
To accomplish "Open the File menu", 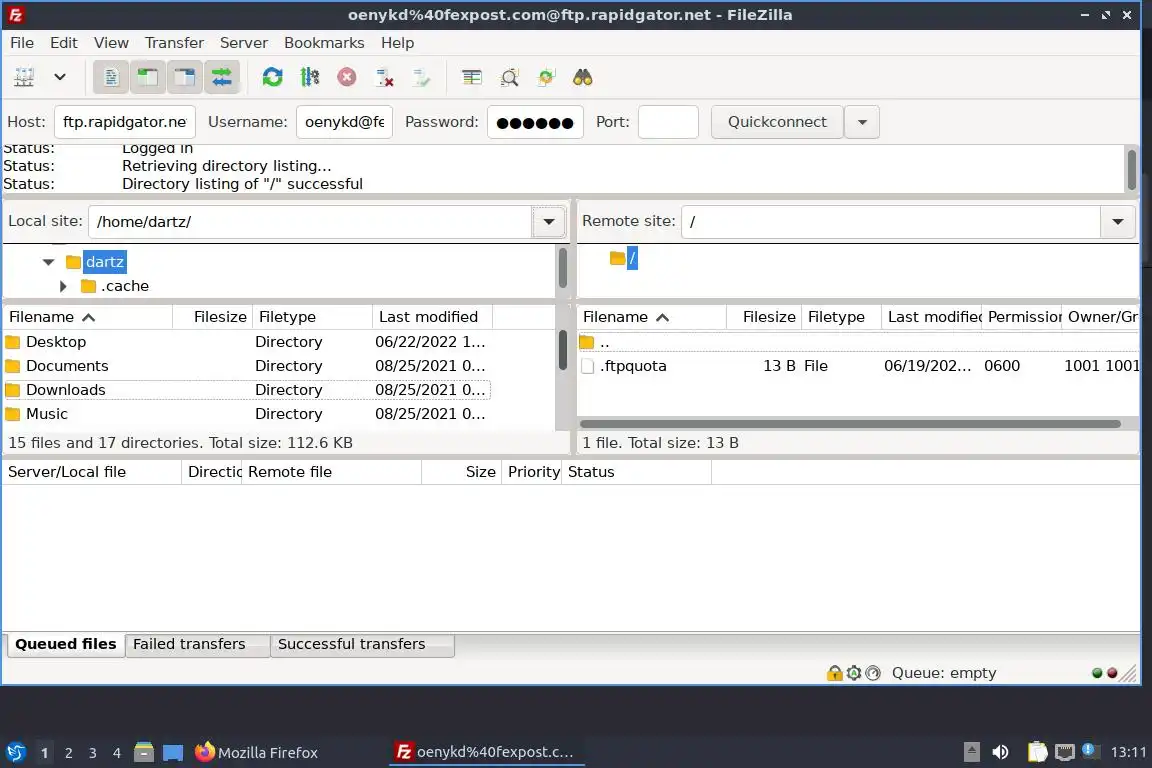I will pyautogui.click(x=22, y=43).
